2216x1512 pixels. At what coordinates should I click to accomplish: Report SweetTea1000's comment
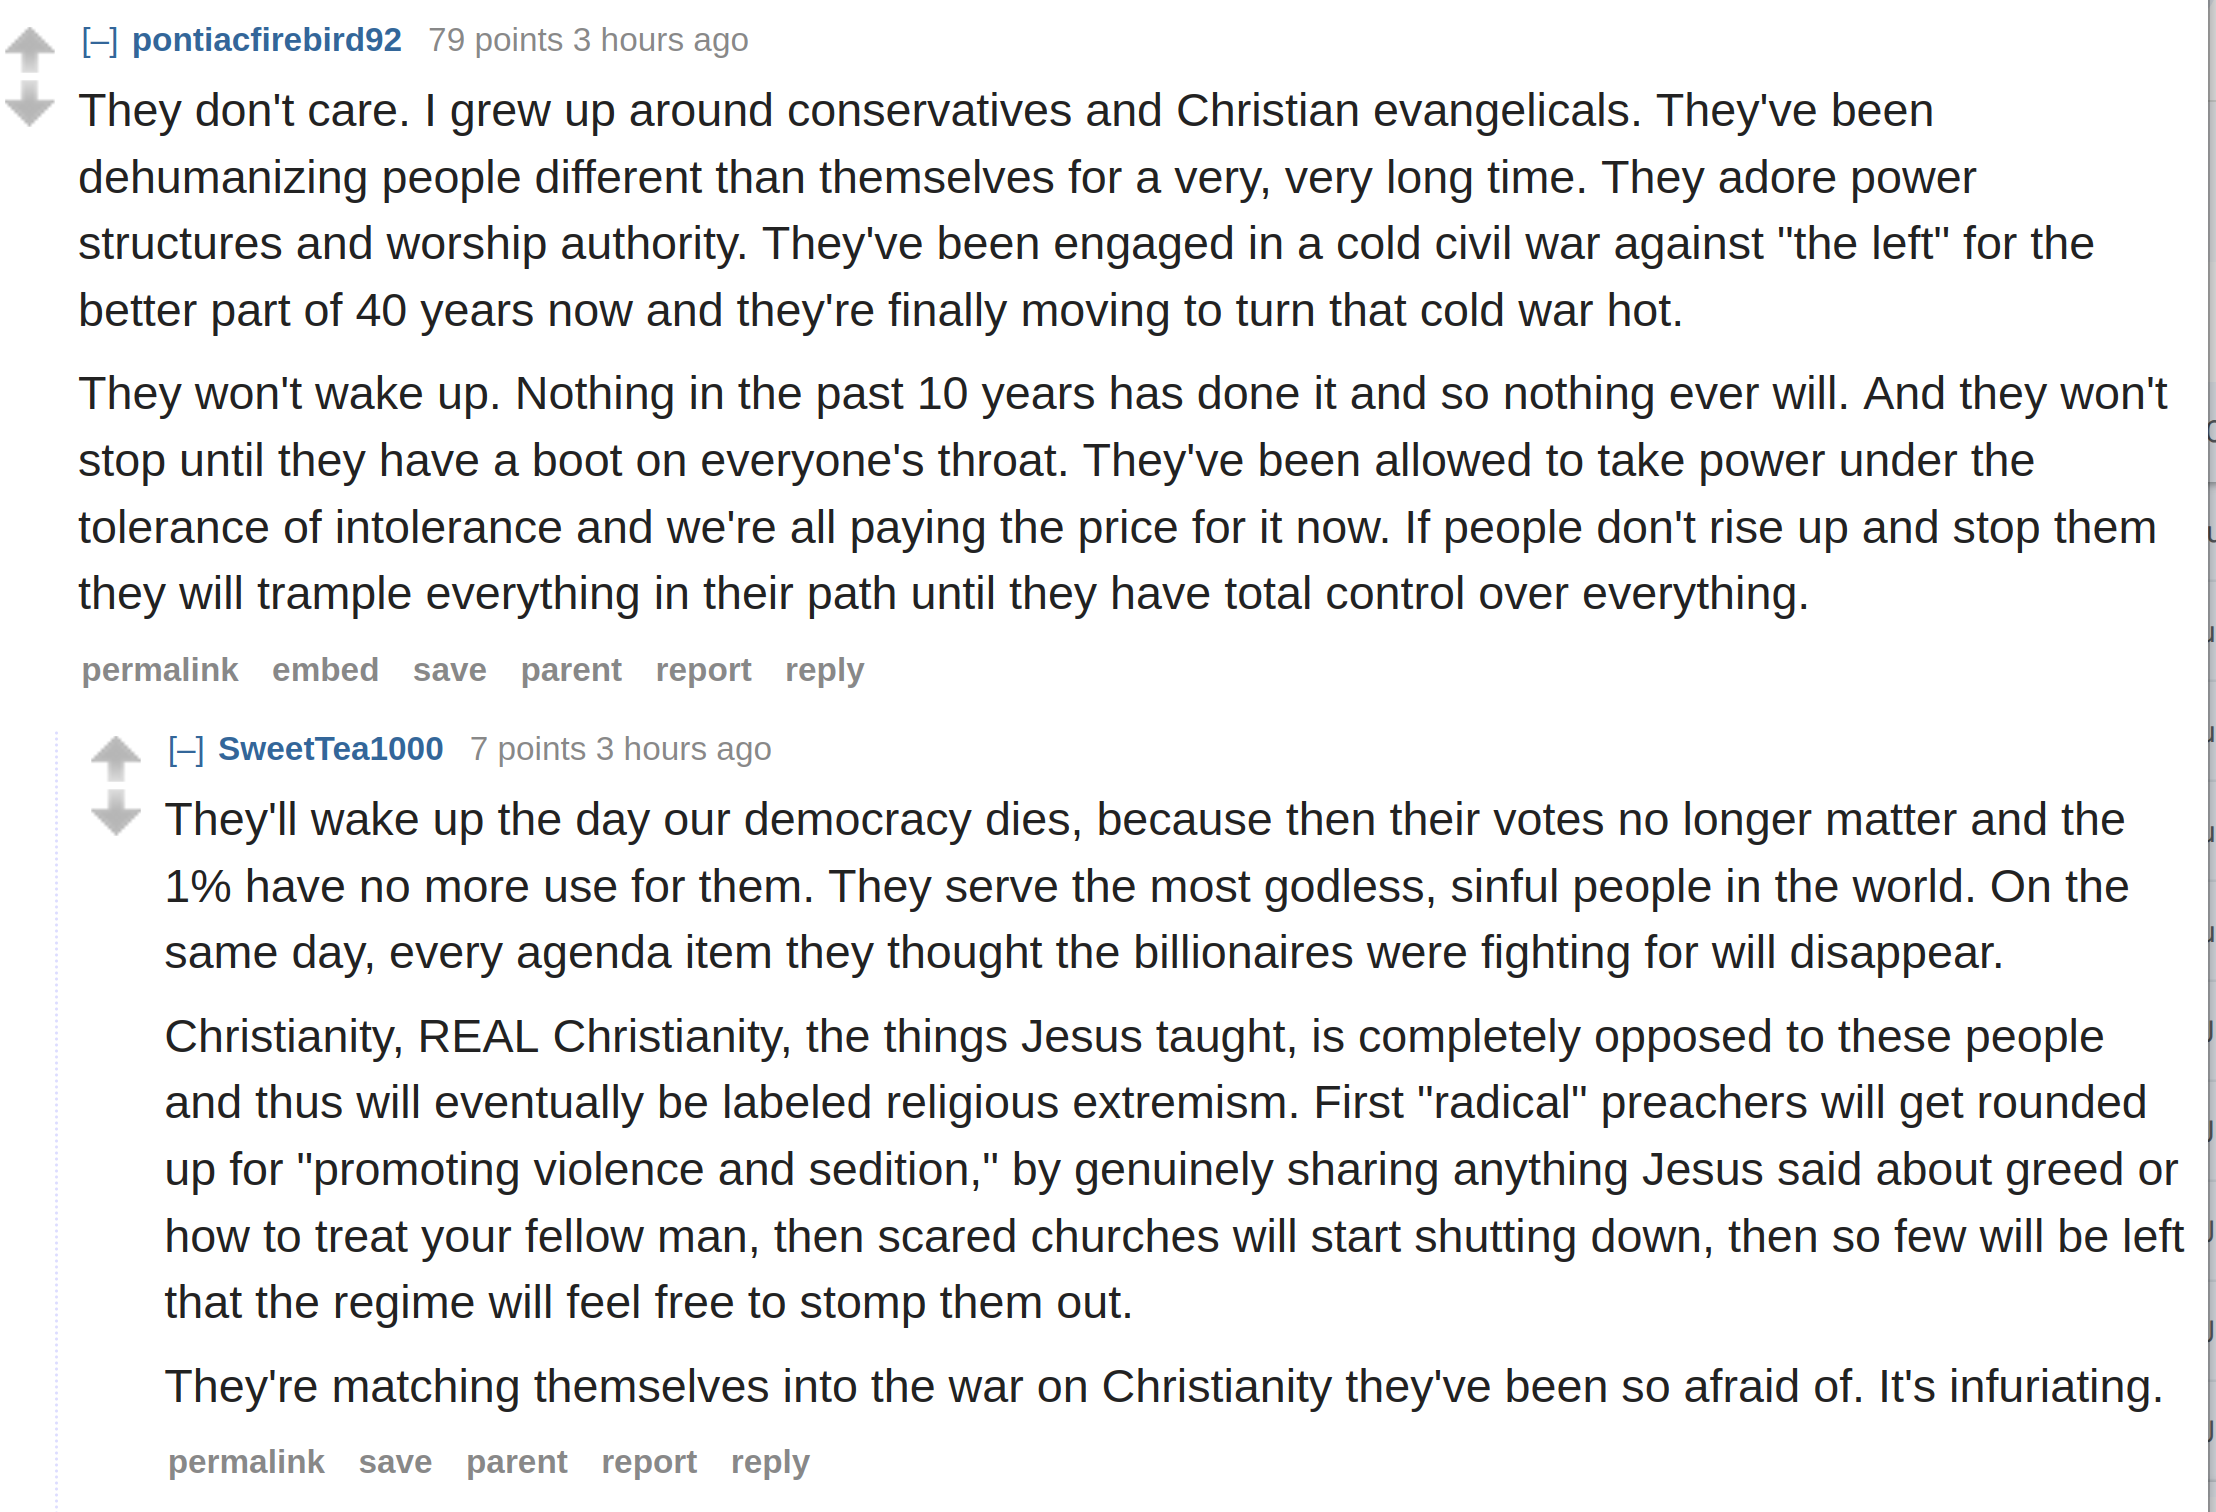pos(649,1462)
